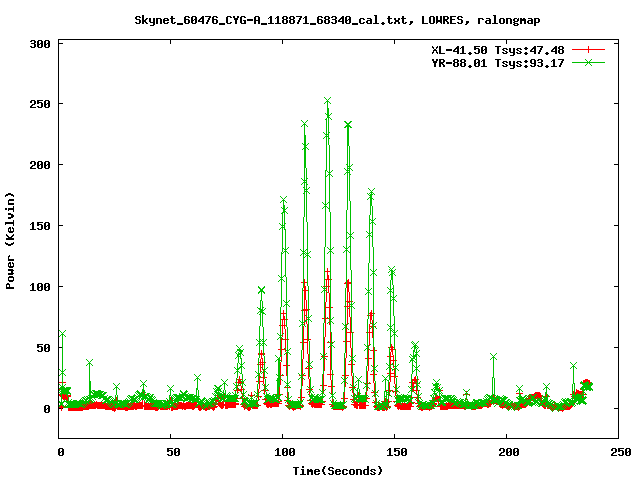Click the y-axis tick label 100

point(40,287)
